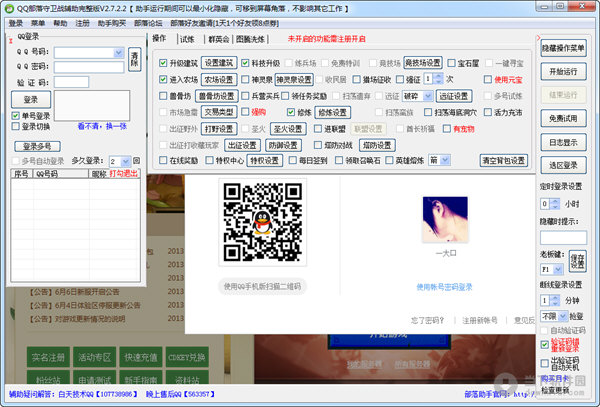Enable the 有宠物 checkbox
Image resolution: width=600 pixels, height=407 pixels.
(x=447, y=129)
